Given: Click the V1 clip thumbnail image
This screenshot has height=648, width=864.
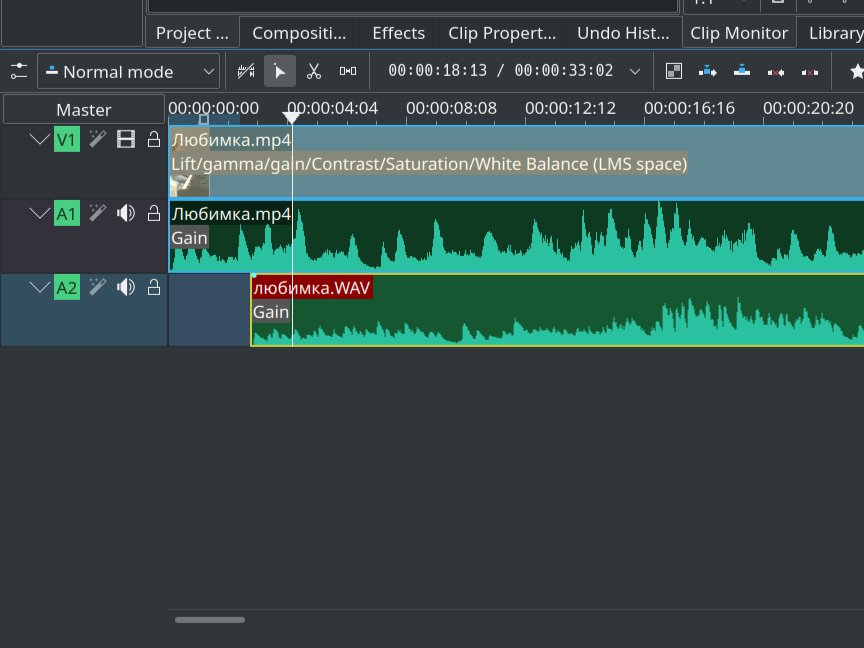Looking at the screenshot, I should click(190, 186).
